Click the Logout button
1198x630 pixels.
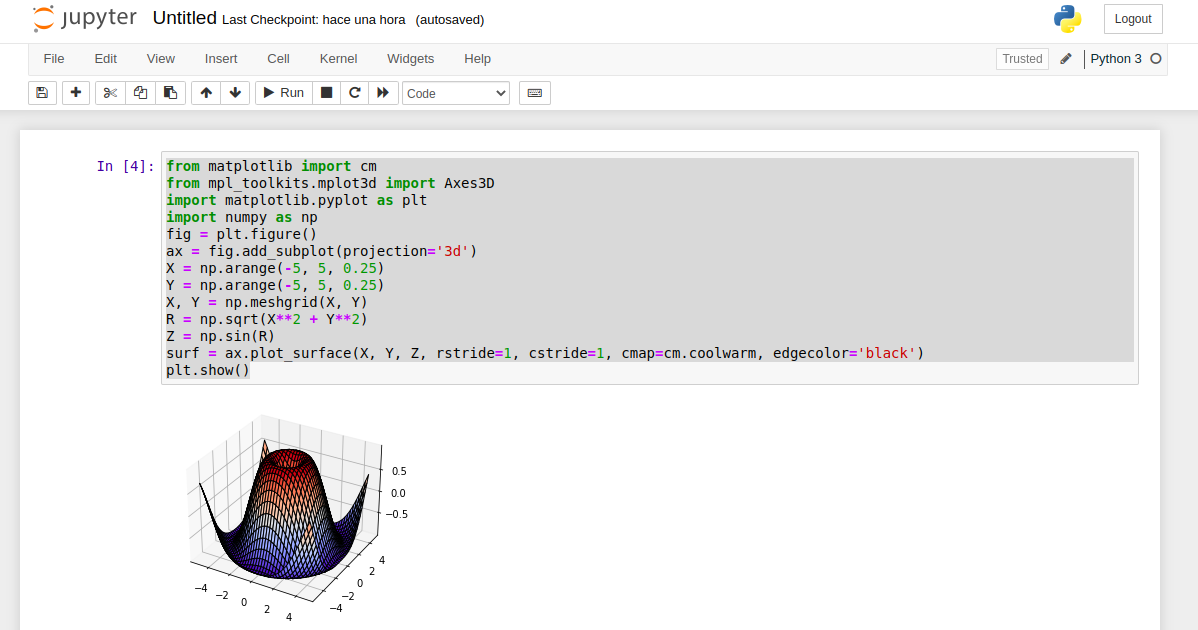point(1133,19)
